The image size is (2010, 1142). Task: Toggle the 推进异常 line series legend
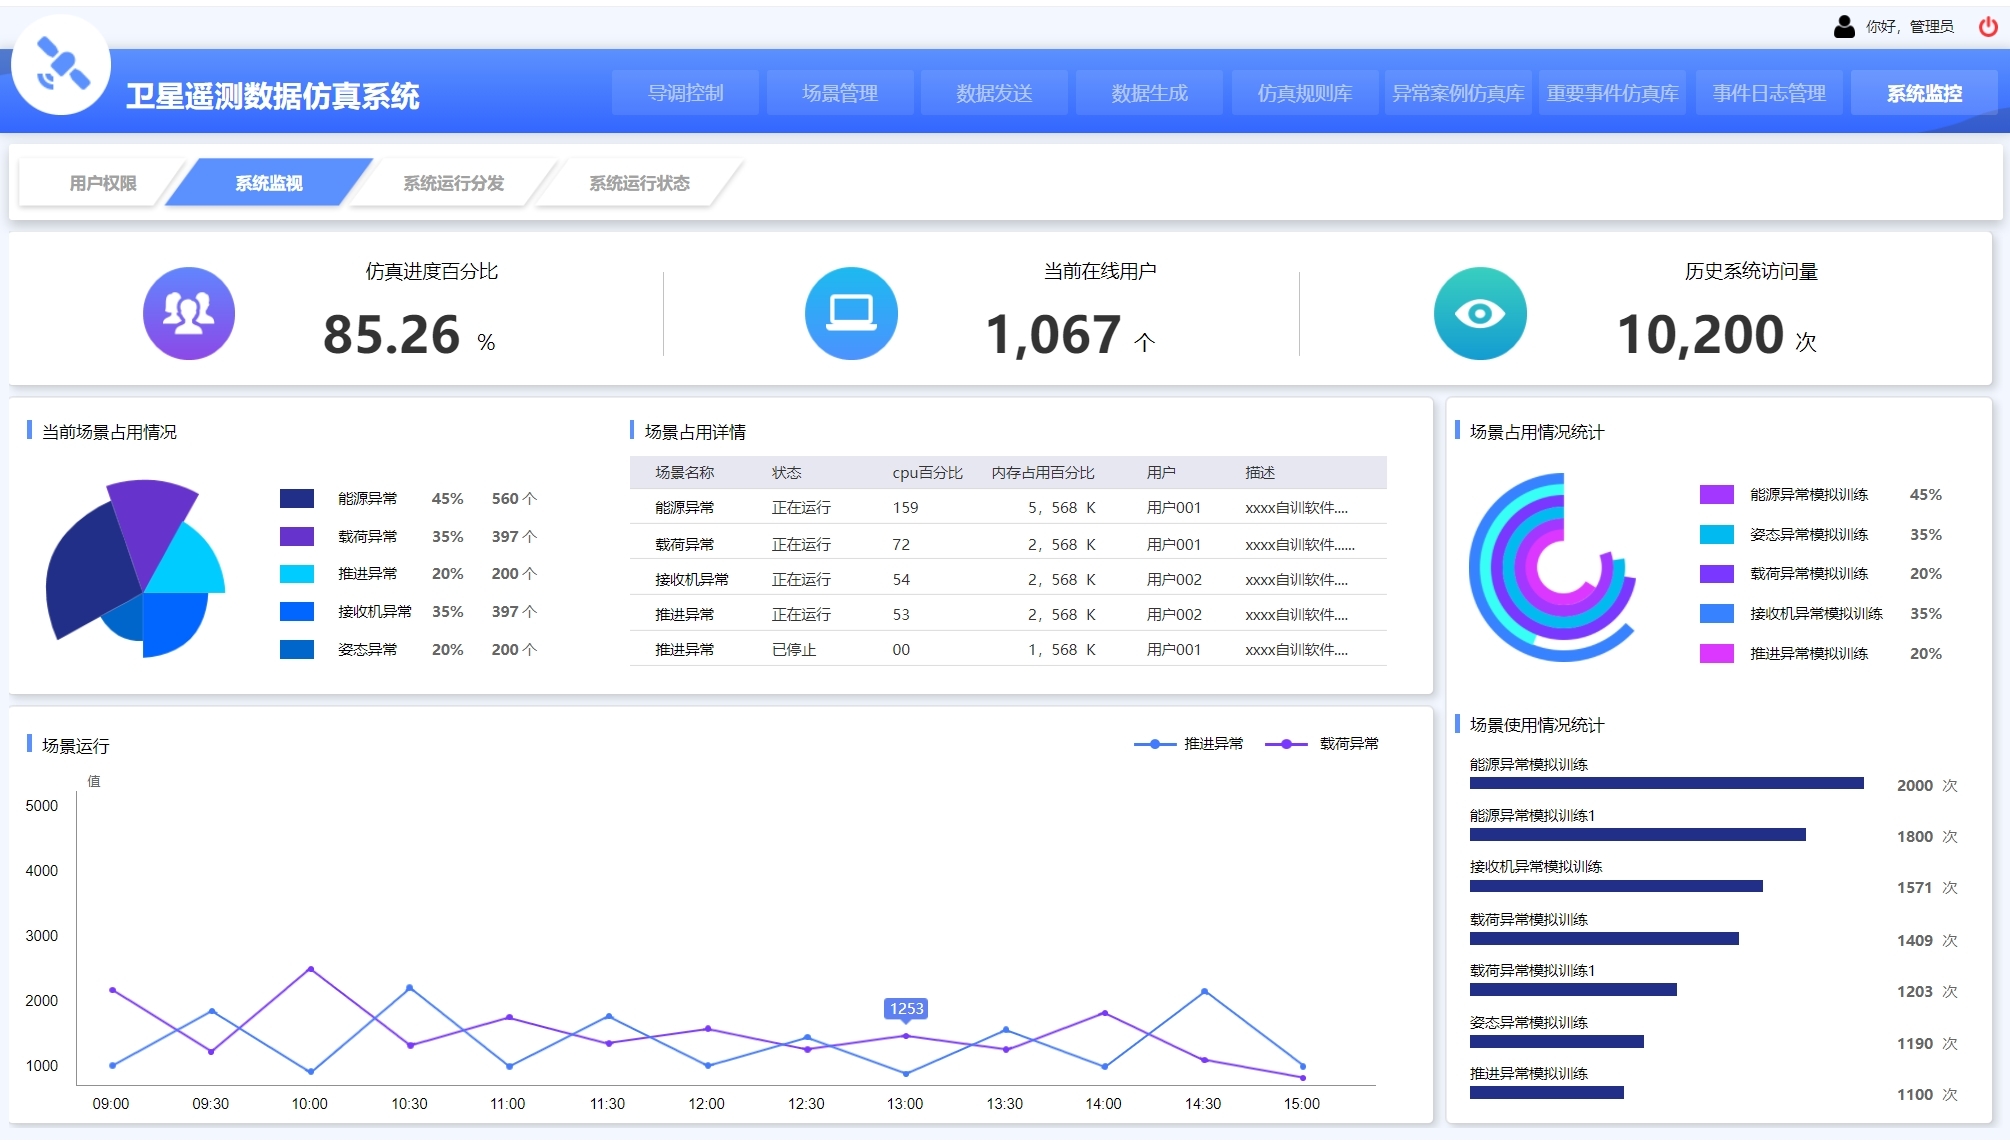[1189, 743]
